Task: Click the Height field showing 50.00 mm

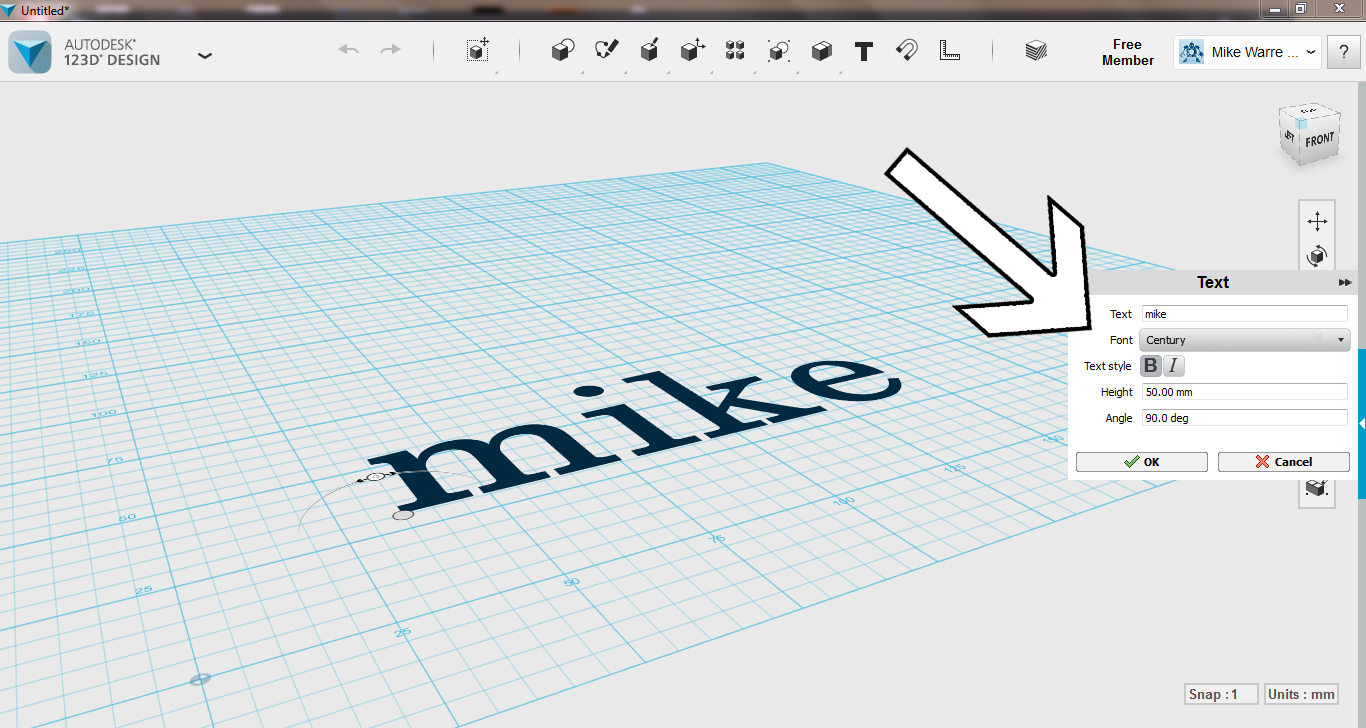Action: coord(1244,392)
